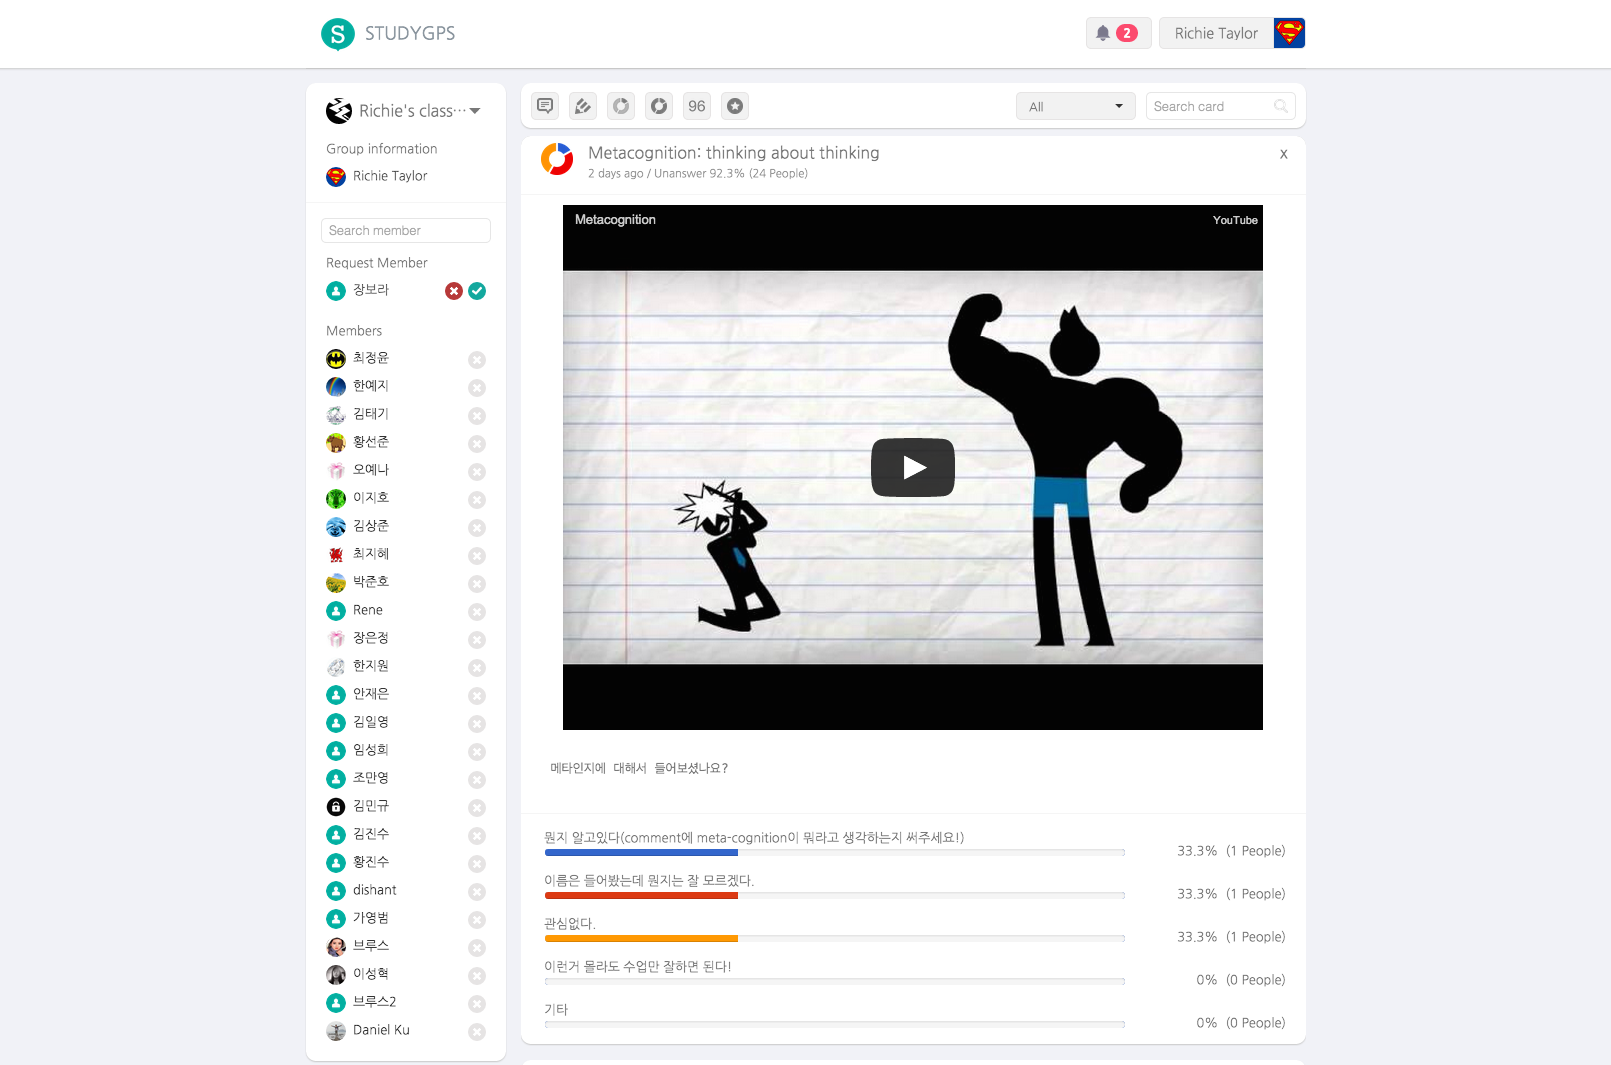Click the 96 count toolbar button

(x=697, y=106)
